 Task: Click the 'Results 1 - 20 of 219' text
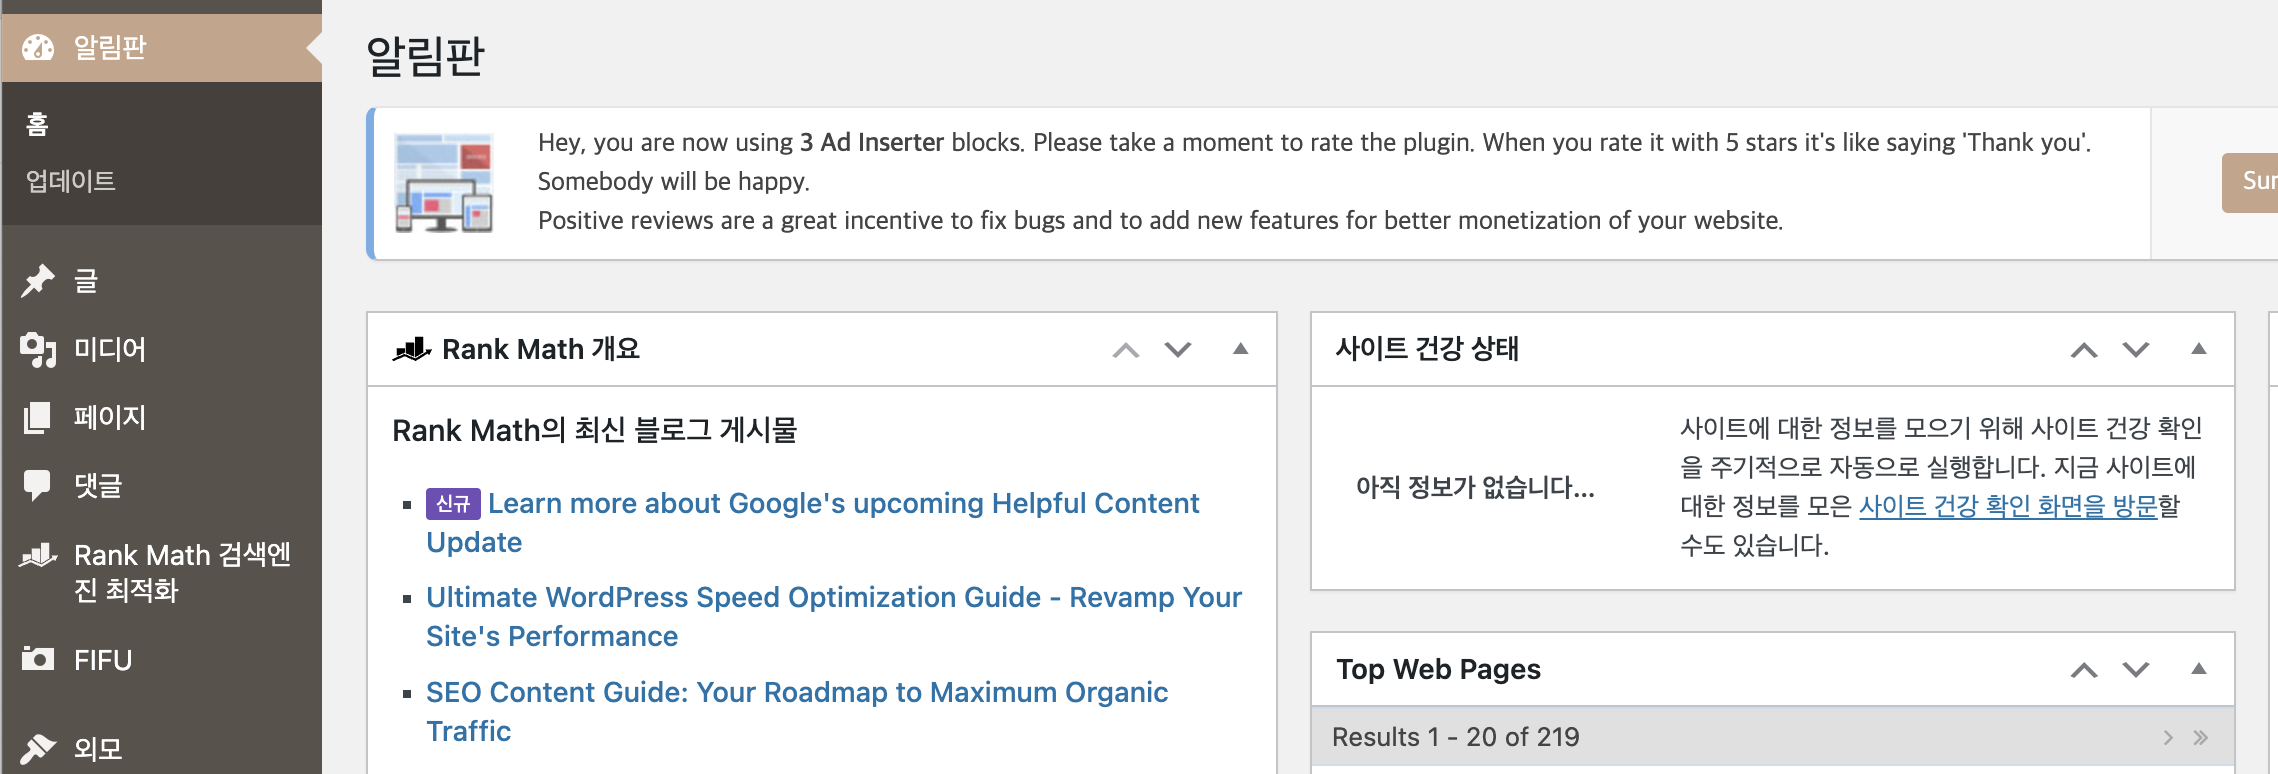tap(1455, 737)
